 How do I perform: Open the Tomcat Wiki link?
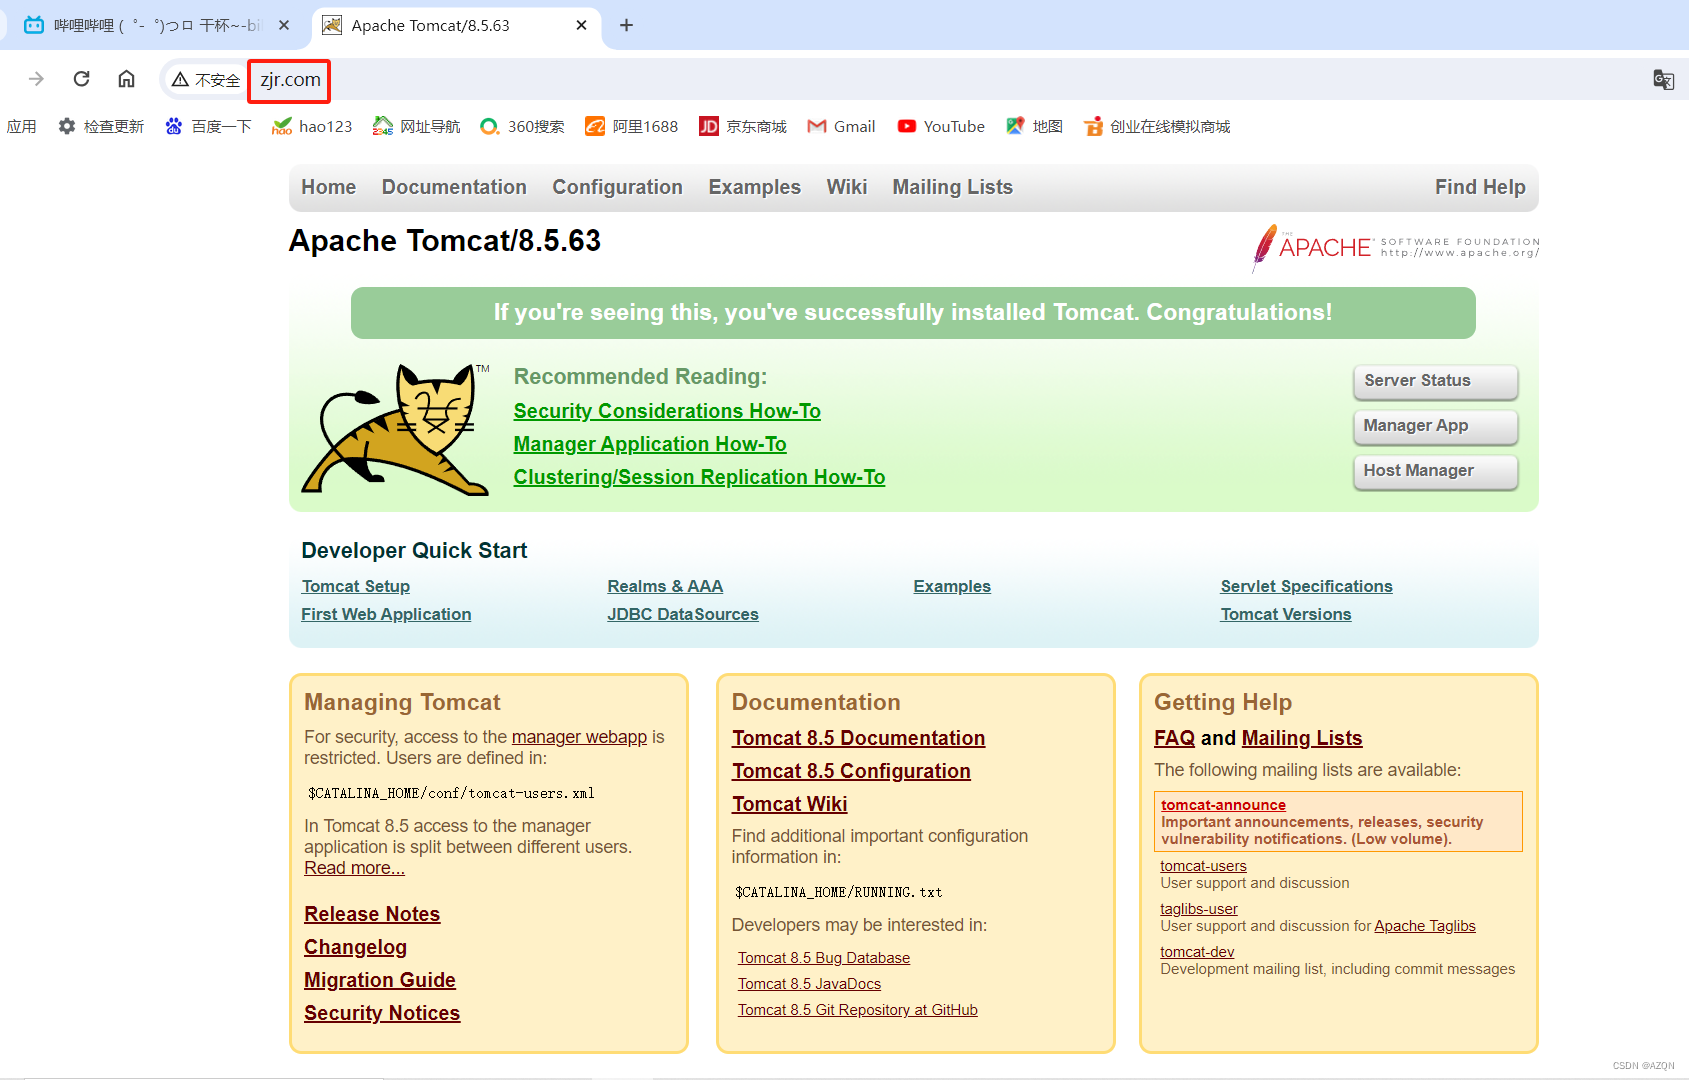point(789,804)
